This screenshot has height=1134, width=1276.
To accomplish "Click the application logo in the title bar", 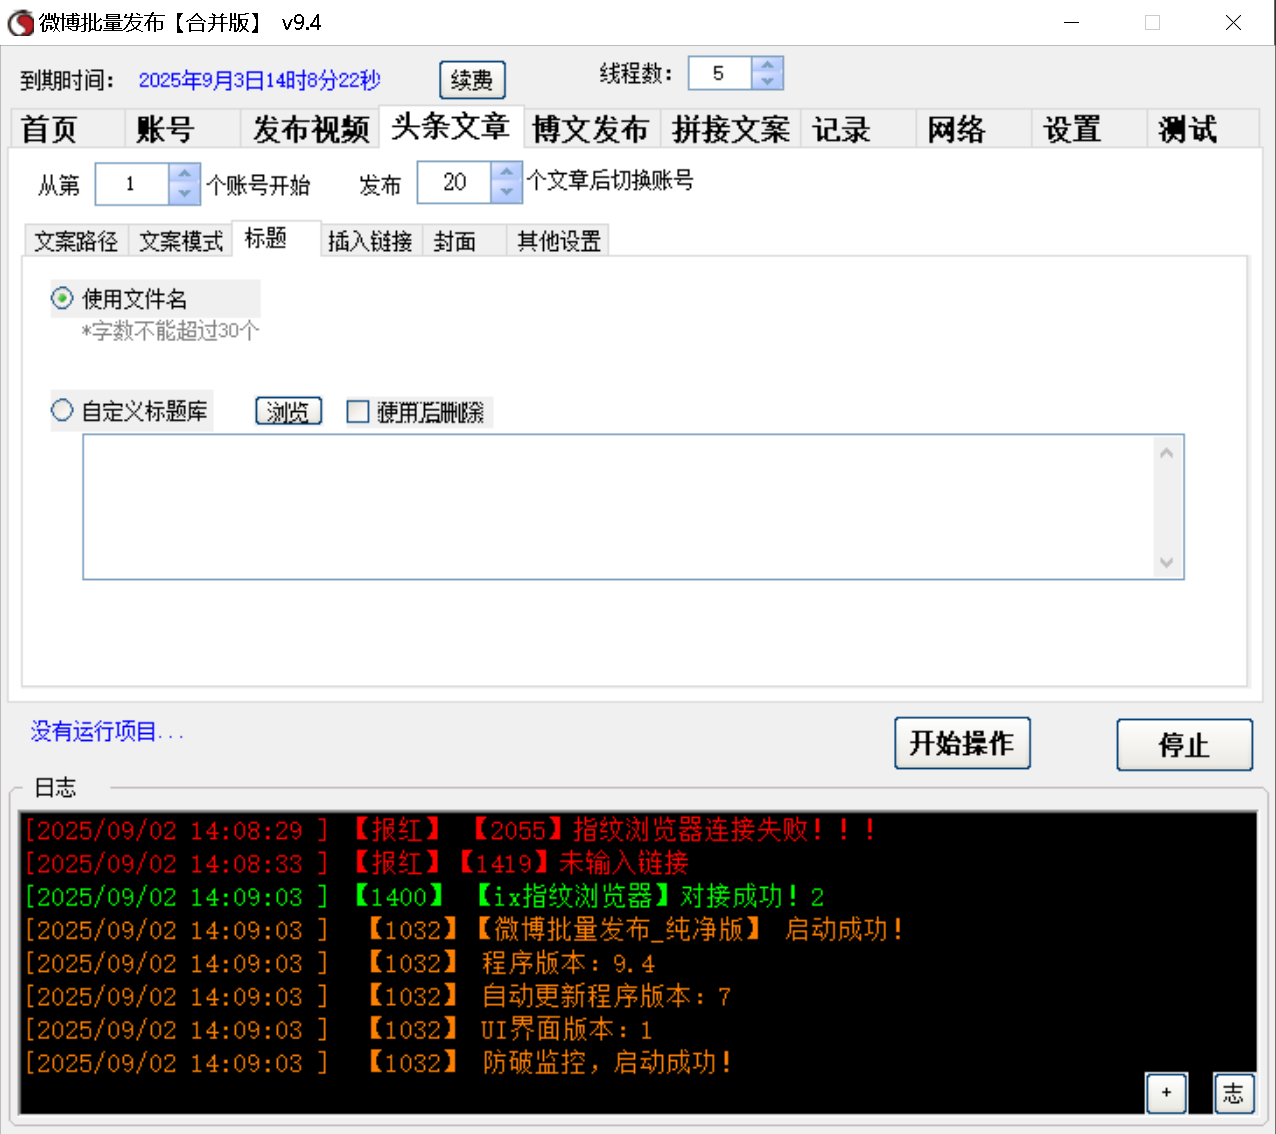I will coord(20,22).
